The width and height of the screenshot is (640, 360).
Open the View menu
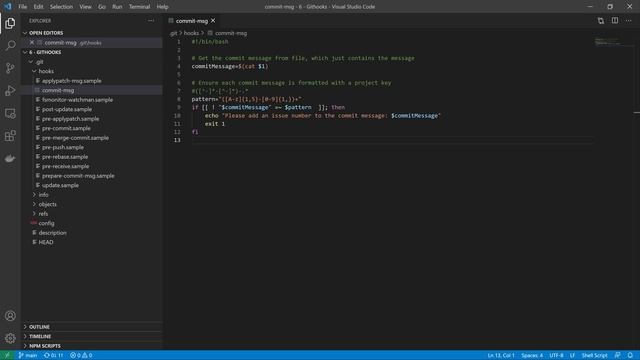click(85, 7)
